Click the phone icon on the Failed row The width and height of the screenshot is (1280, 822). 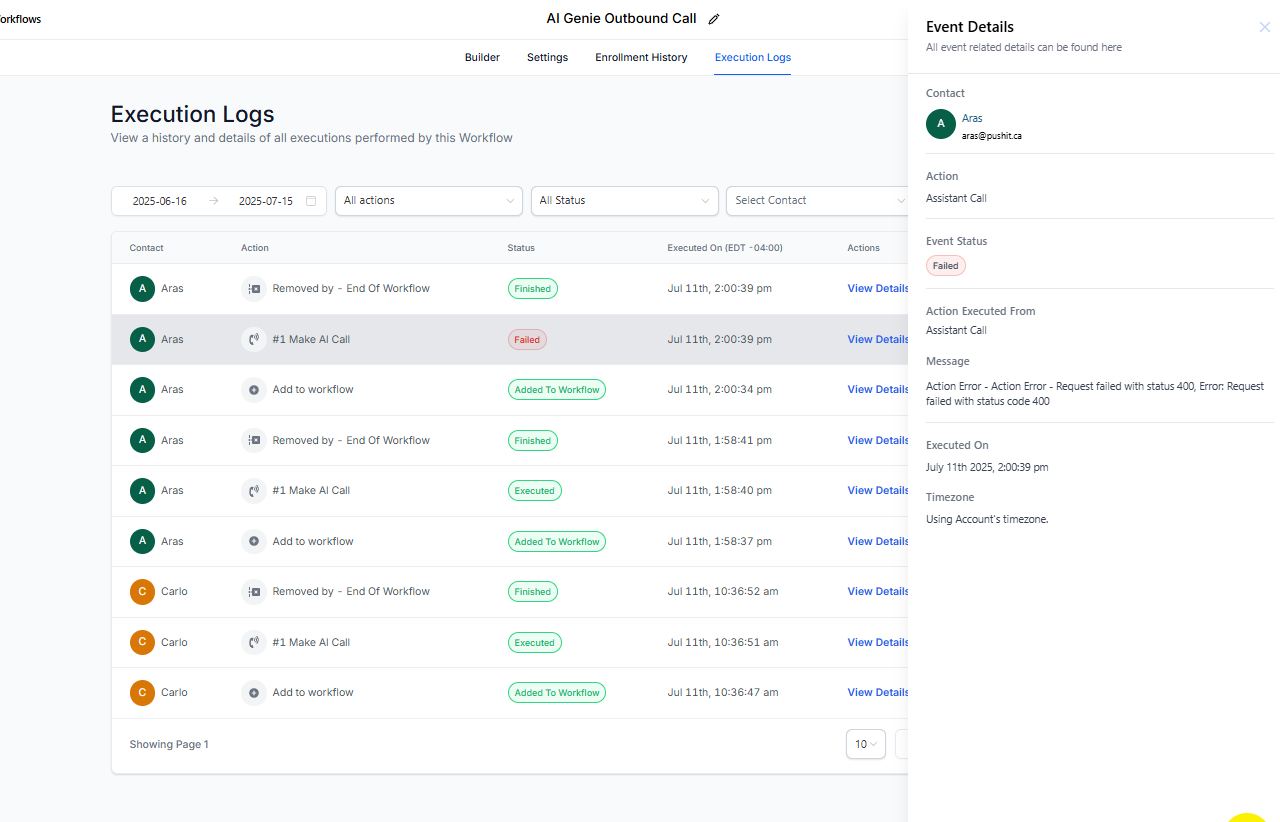254,340
